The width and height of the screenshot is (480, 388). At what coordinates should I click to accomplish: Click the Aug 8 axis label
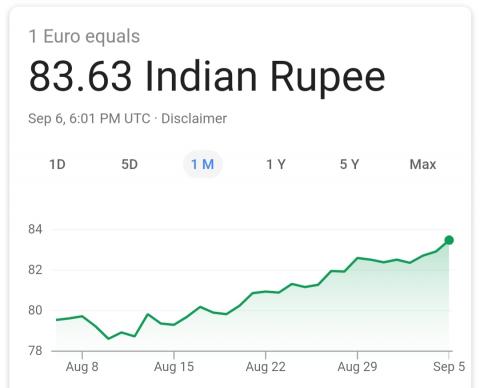(x=82, y=367)
